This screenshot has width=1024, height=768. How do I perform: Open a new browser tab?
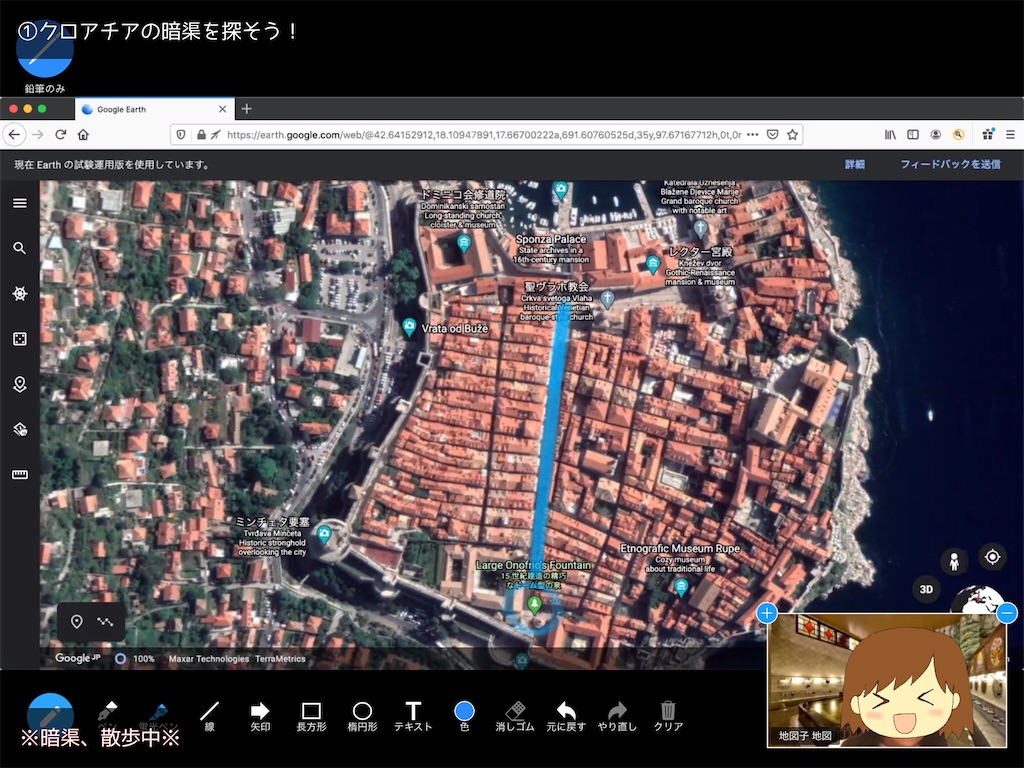[x=246, y=109]
